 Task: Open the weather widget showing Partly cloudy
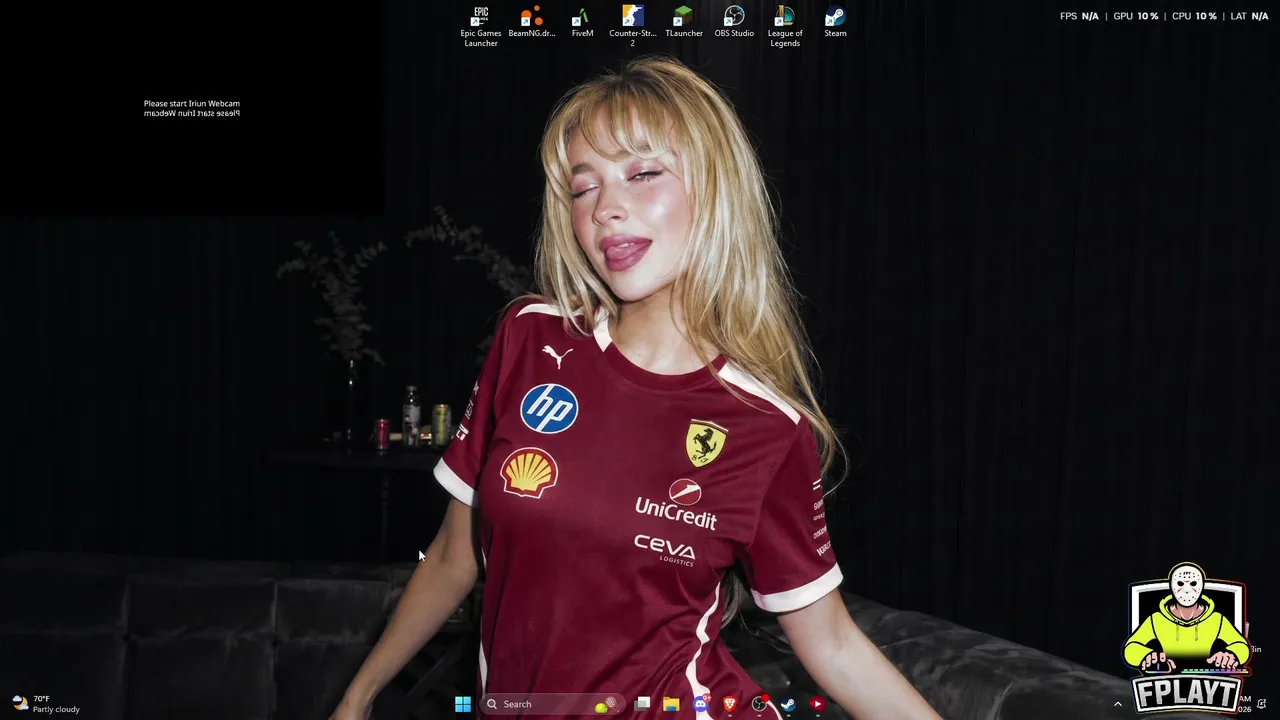click(46, 704)
